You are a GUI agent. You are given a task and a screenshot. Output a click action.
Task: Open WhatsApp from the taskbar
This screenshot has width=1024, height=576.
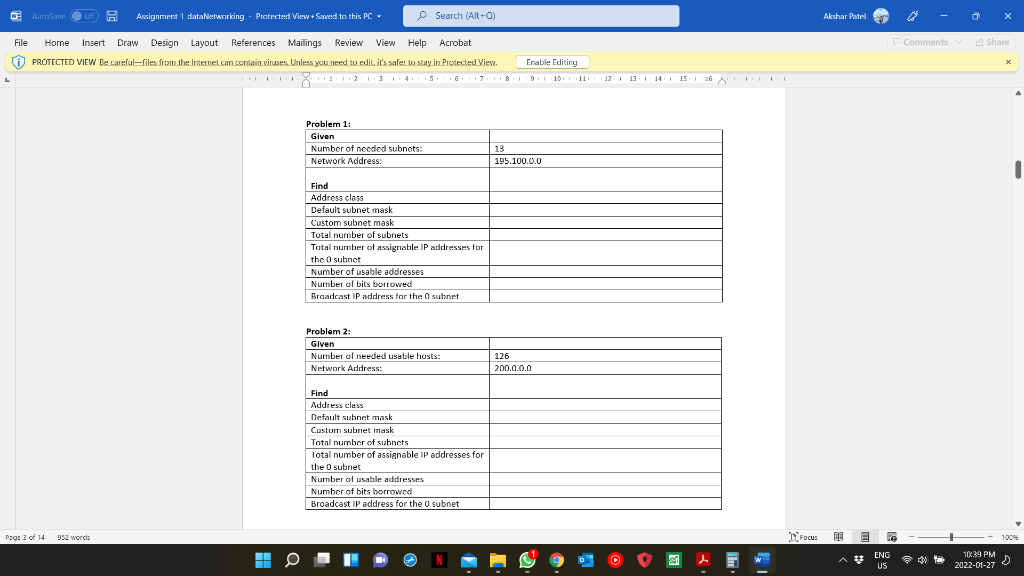point(526,560)
